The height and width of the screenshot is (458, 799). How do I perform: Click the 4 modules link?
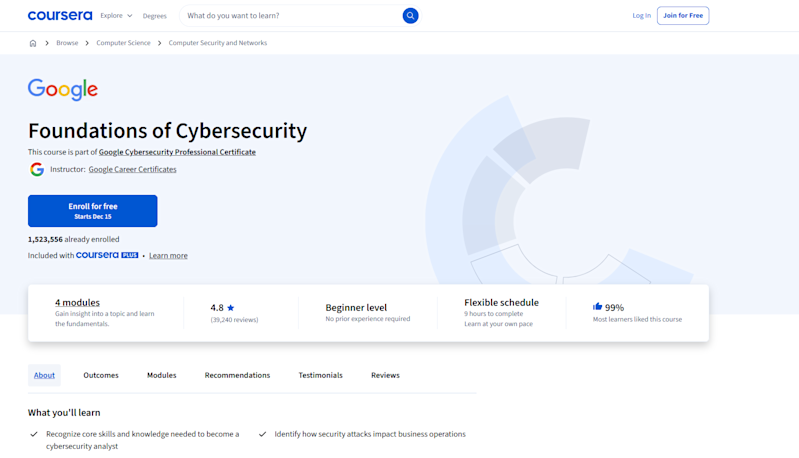tap(77, 303)
